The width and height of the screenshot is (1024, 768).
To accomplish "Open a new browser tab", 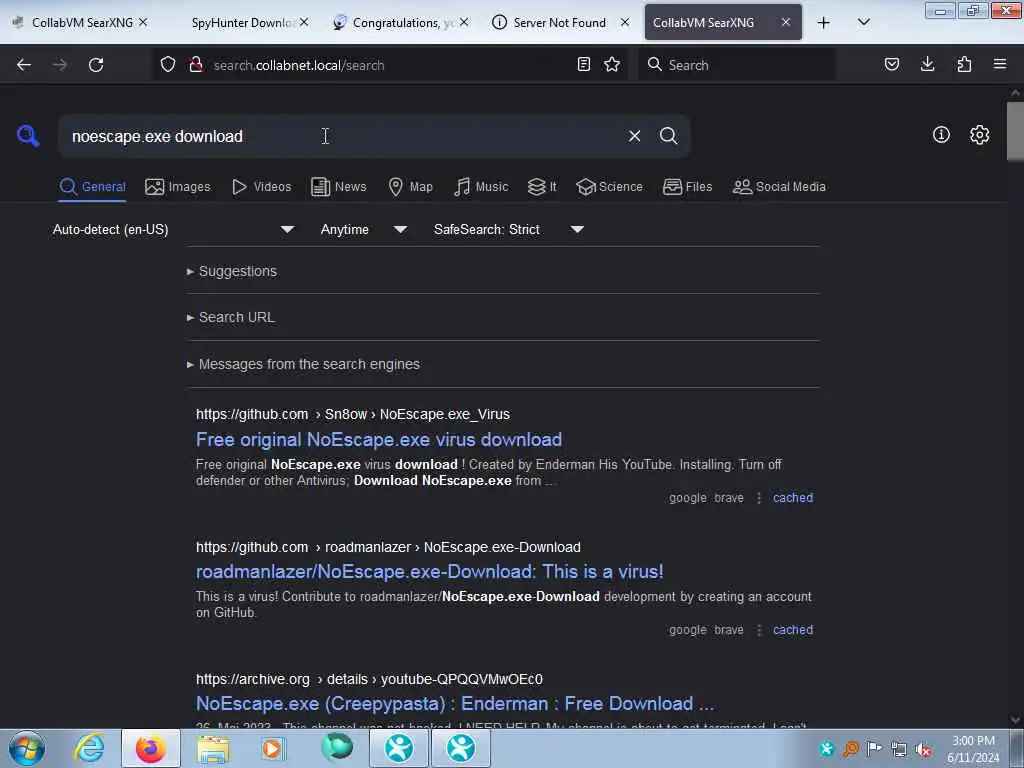I will tap(824, 23).
